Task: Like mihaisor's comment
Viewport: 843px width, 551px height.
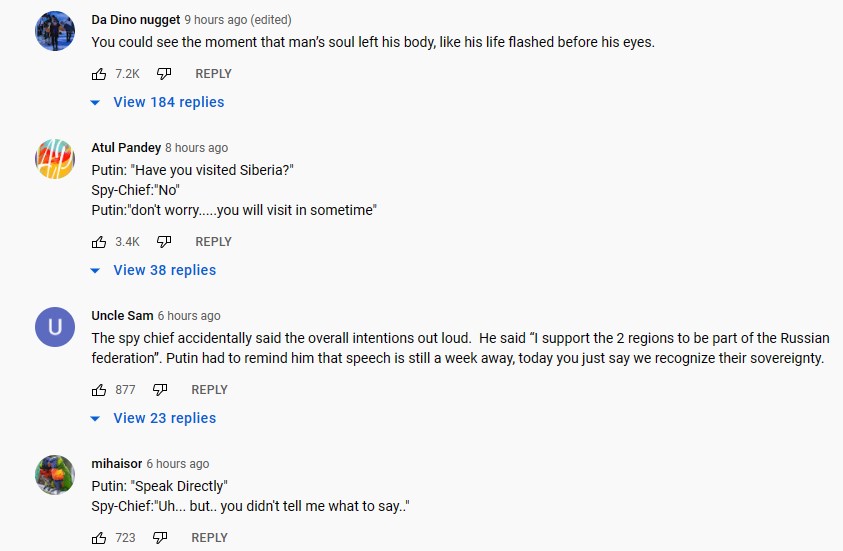Action: click(99, 538)
